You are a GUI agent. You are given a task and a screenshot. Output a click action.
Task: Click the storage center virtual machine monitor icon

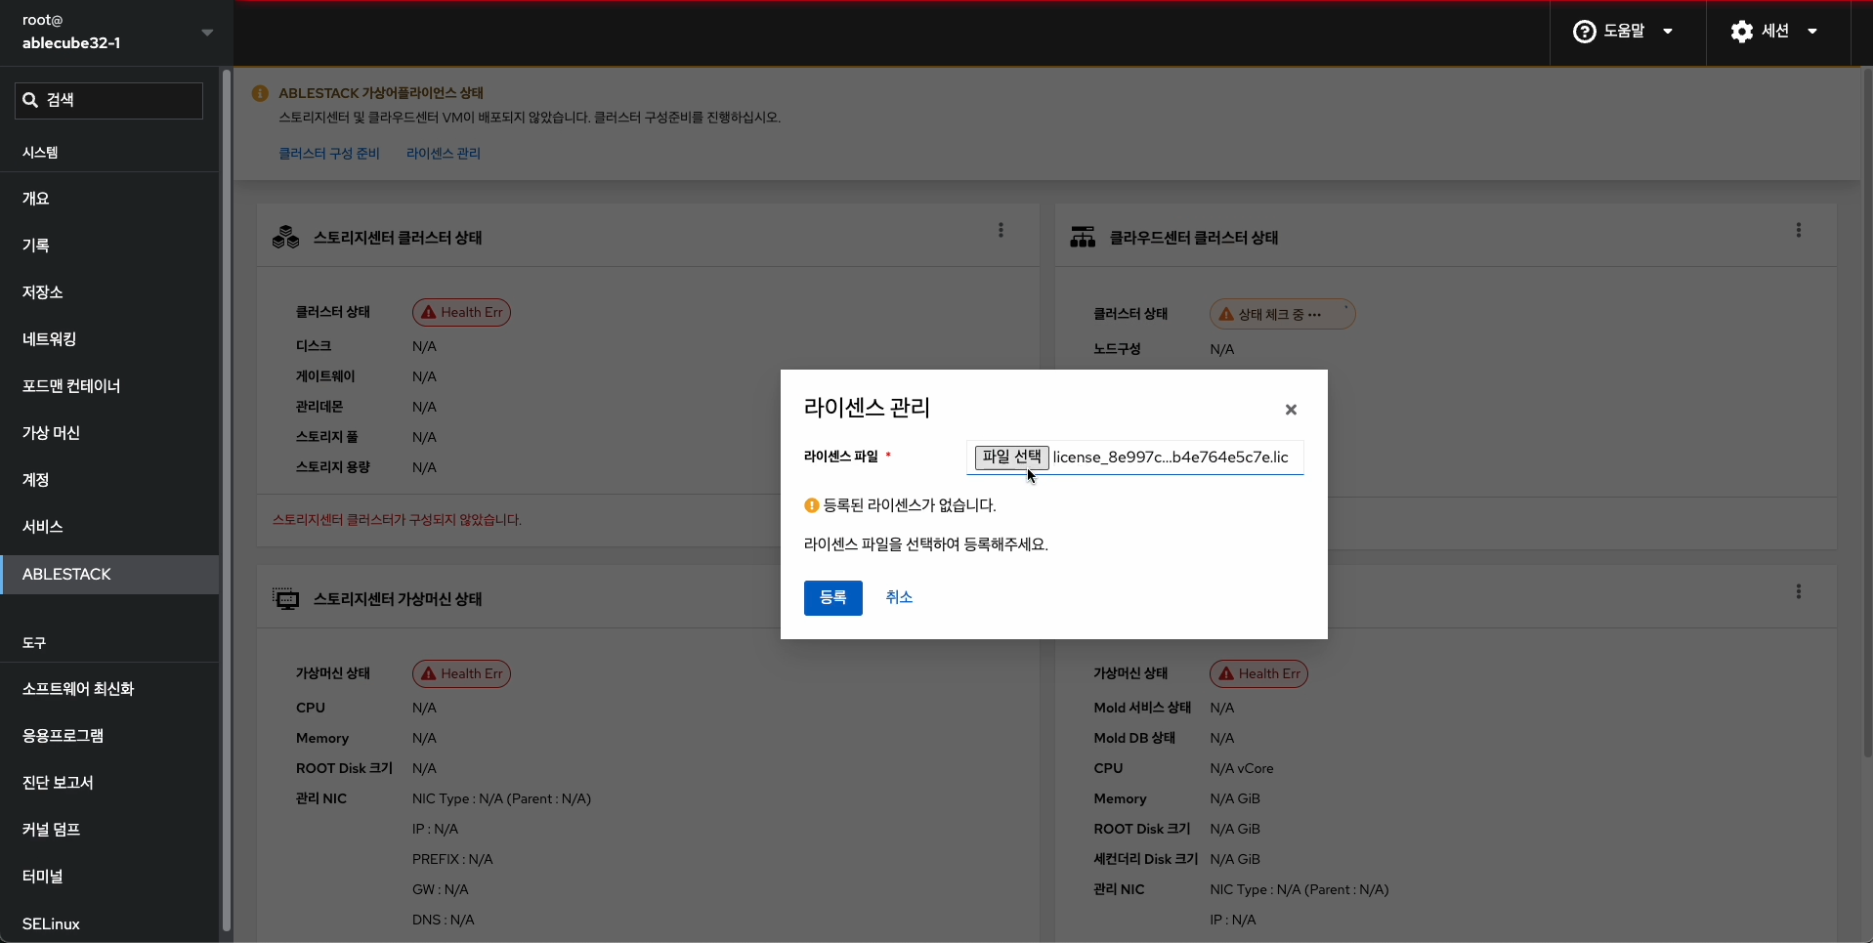point(286,599)
